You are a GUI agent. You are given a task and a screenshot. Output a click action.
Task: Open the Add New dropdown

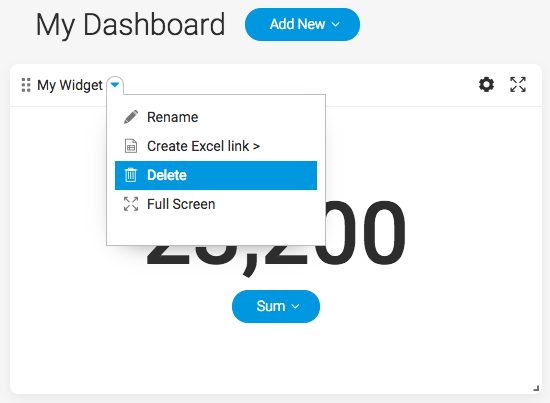point(302,25)
